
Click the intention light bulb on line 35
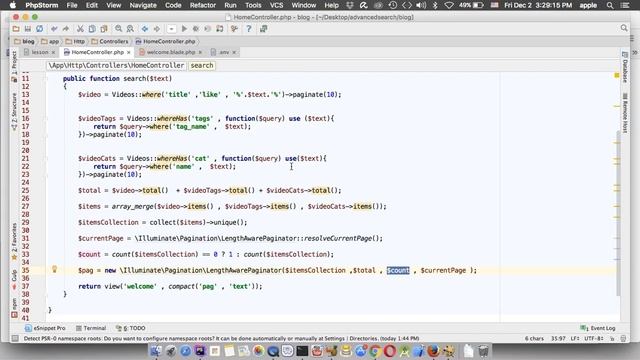(54, 269)
